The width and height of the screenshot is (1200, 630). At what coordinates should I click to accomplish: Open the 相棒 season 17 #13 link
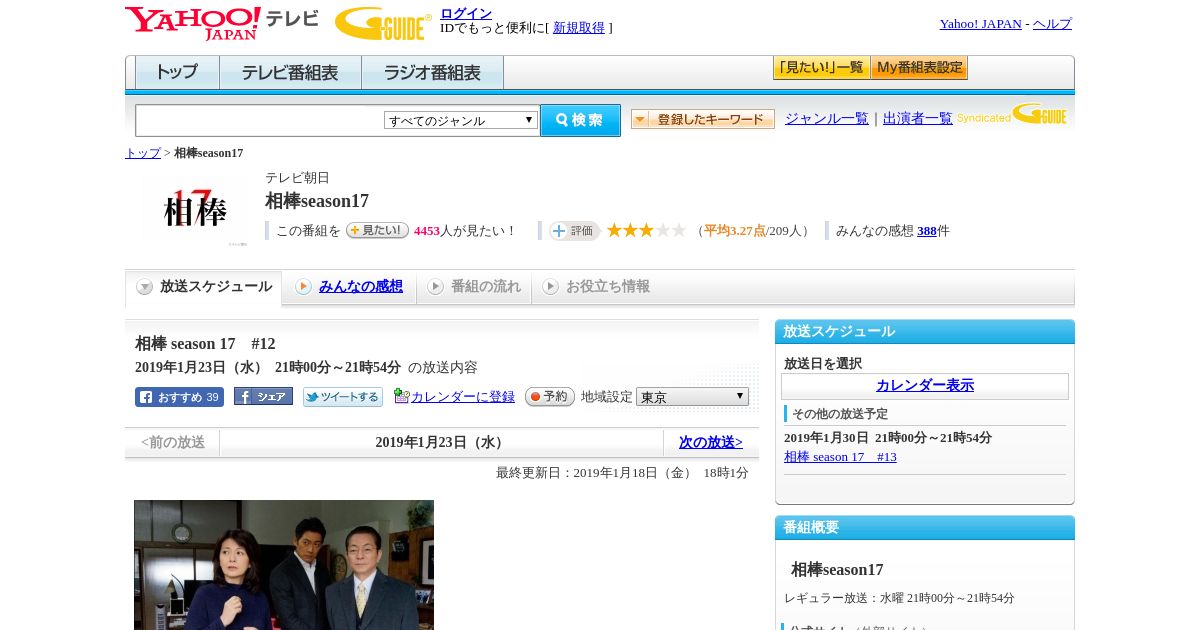840,457
